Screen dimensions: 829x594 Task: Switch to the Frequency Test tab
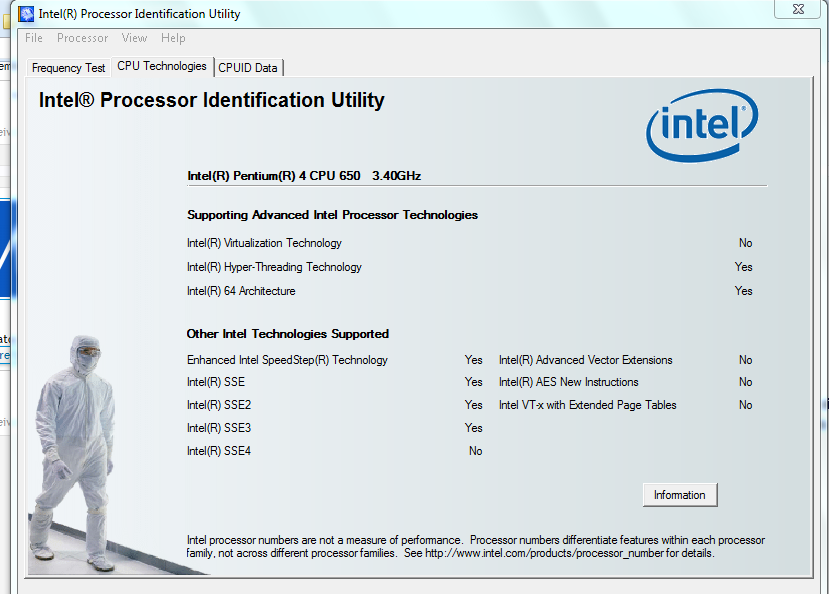(x=68, y=68)
